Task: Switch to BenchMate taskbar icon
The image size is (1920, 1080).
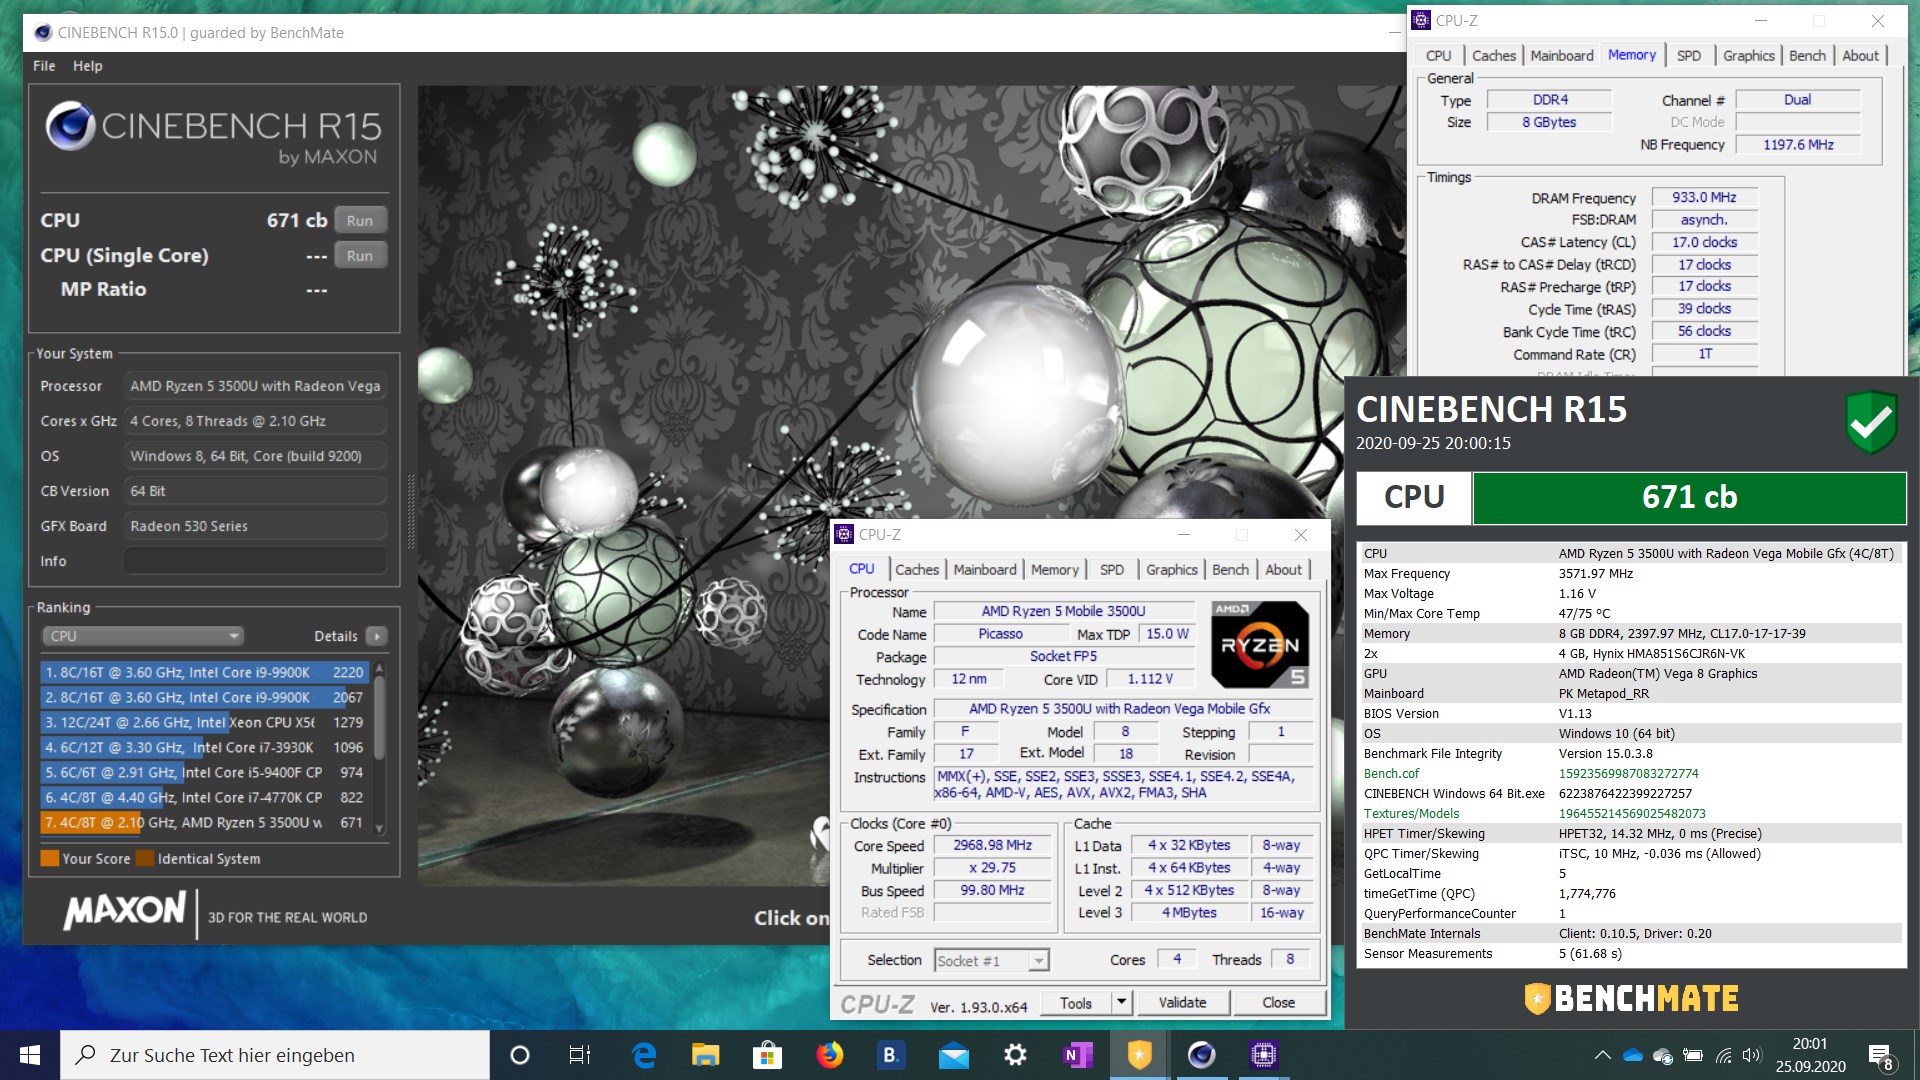Action: (1139, 1055)
